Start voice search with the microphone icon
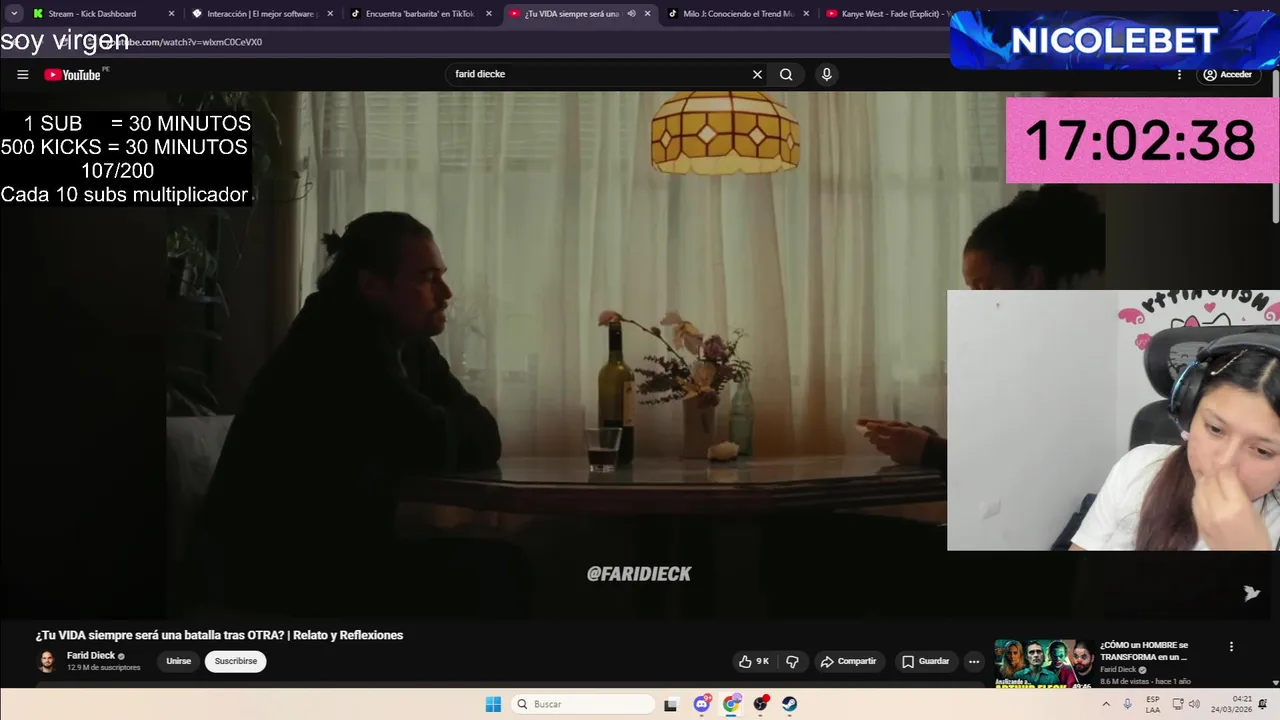Image resolution: width=1280 pixels, height=720 pixels. pyautogui.click(x=826, y=74)
